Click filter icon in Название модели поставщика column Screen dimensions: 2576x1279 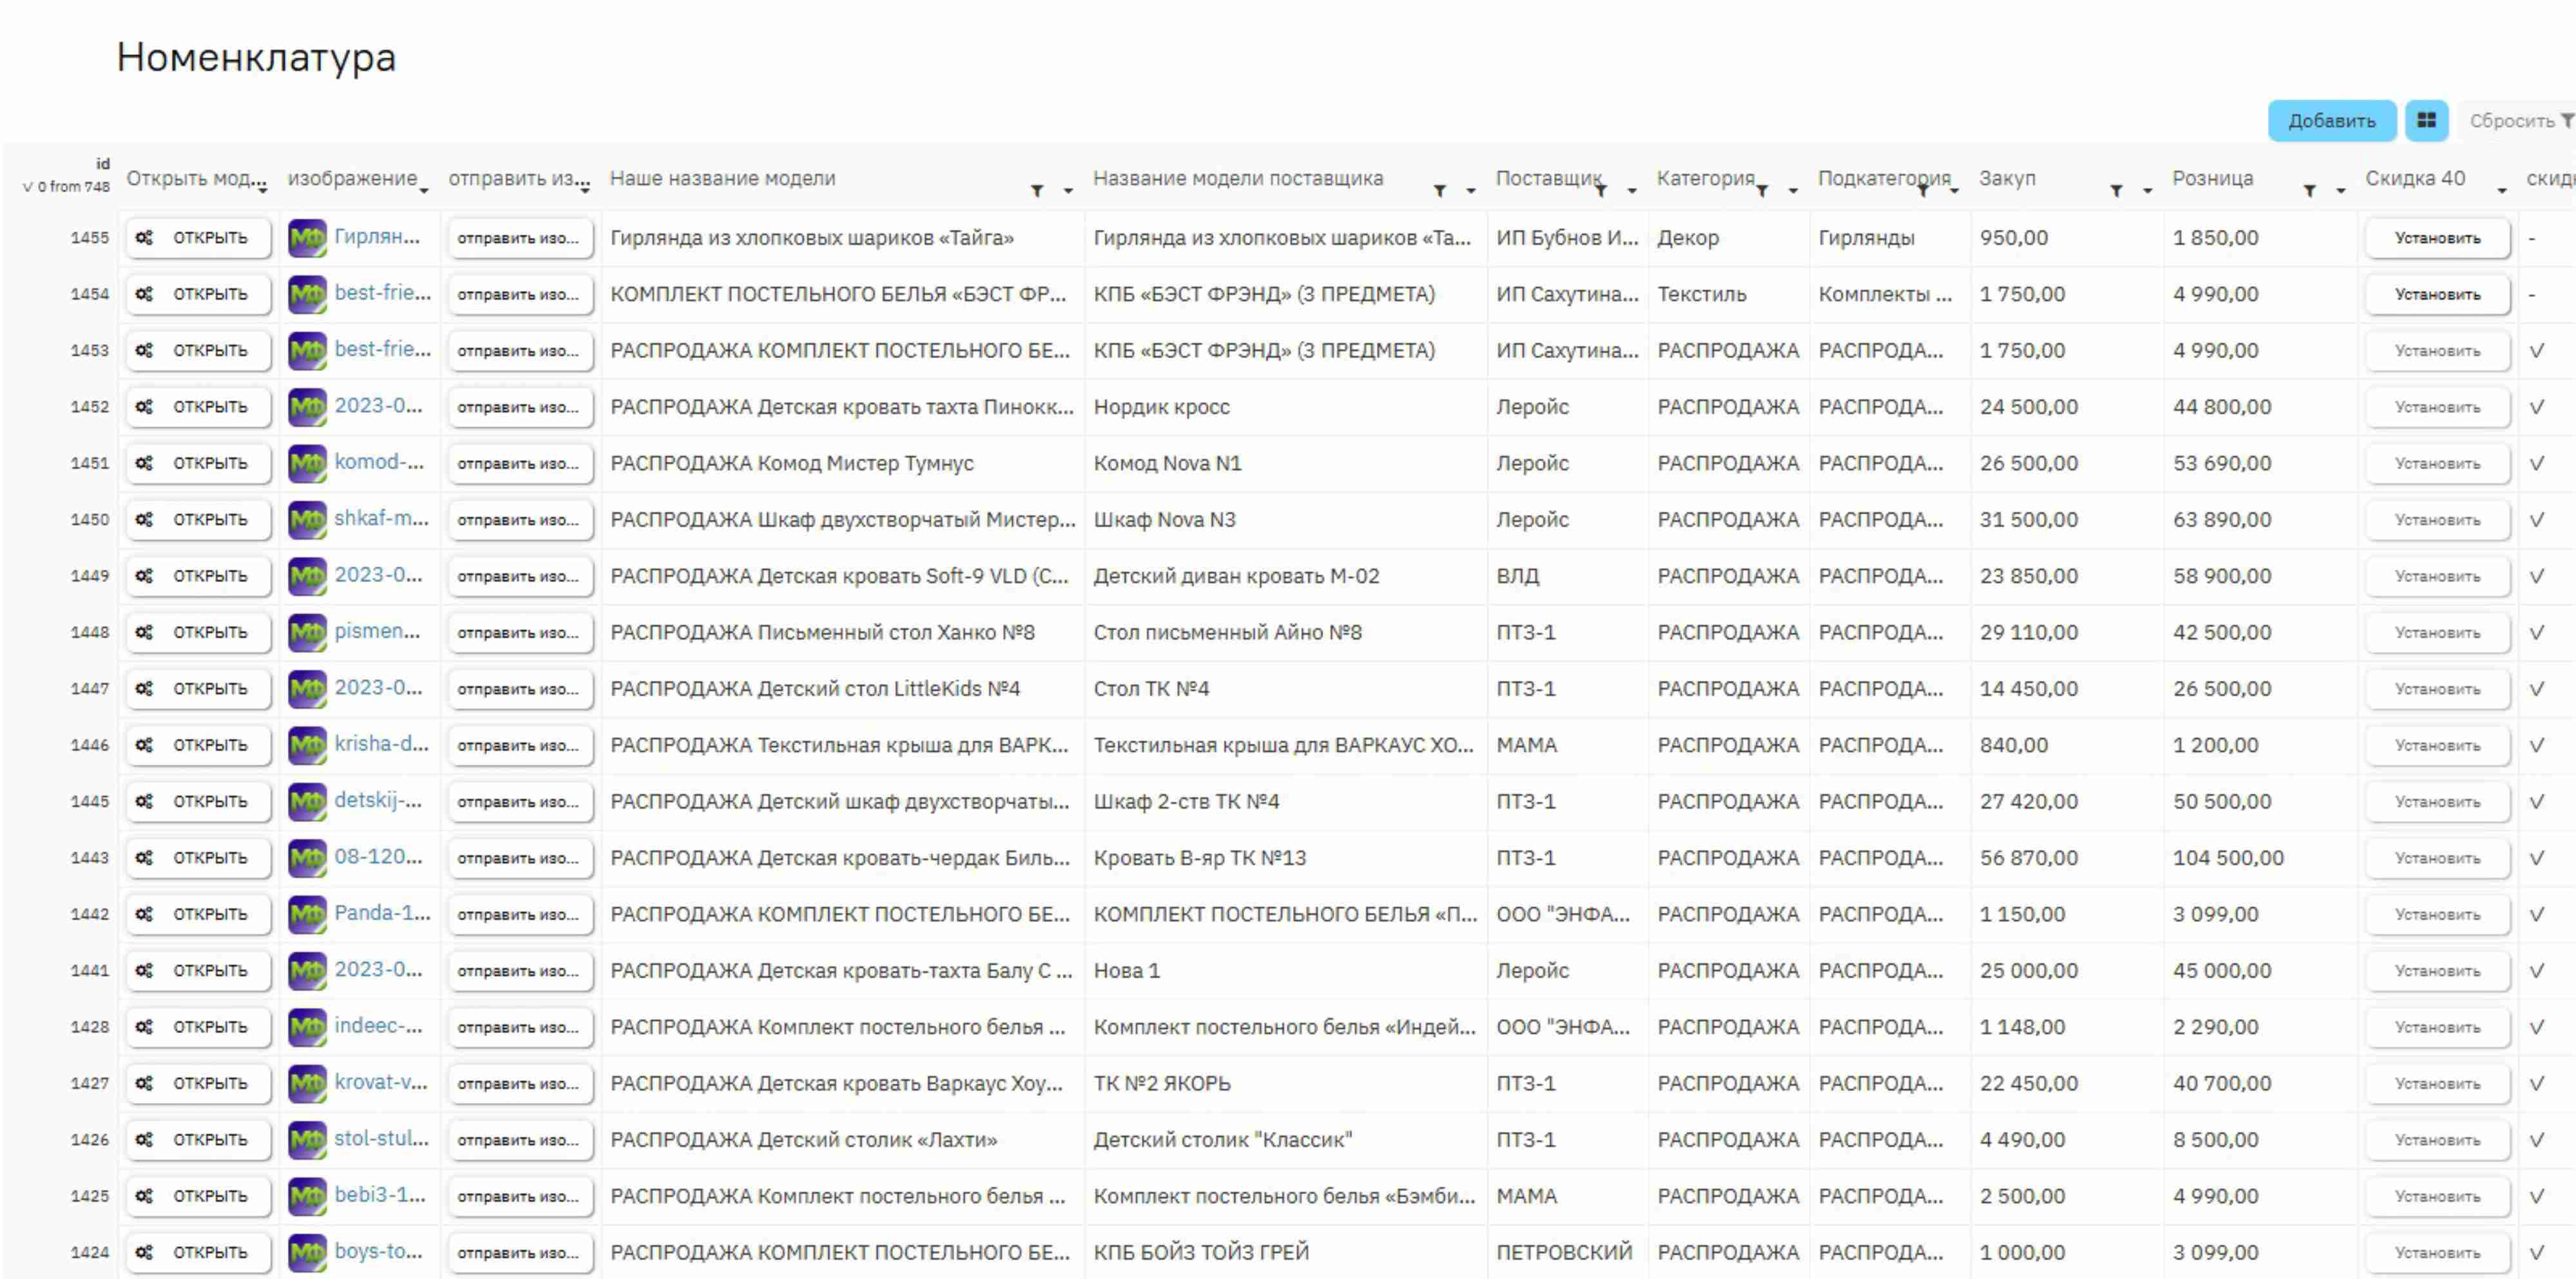coord(1440,190)
